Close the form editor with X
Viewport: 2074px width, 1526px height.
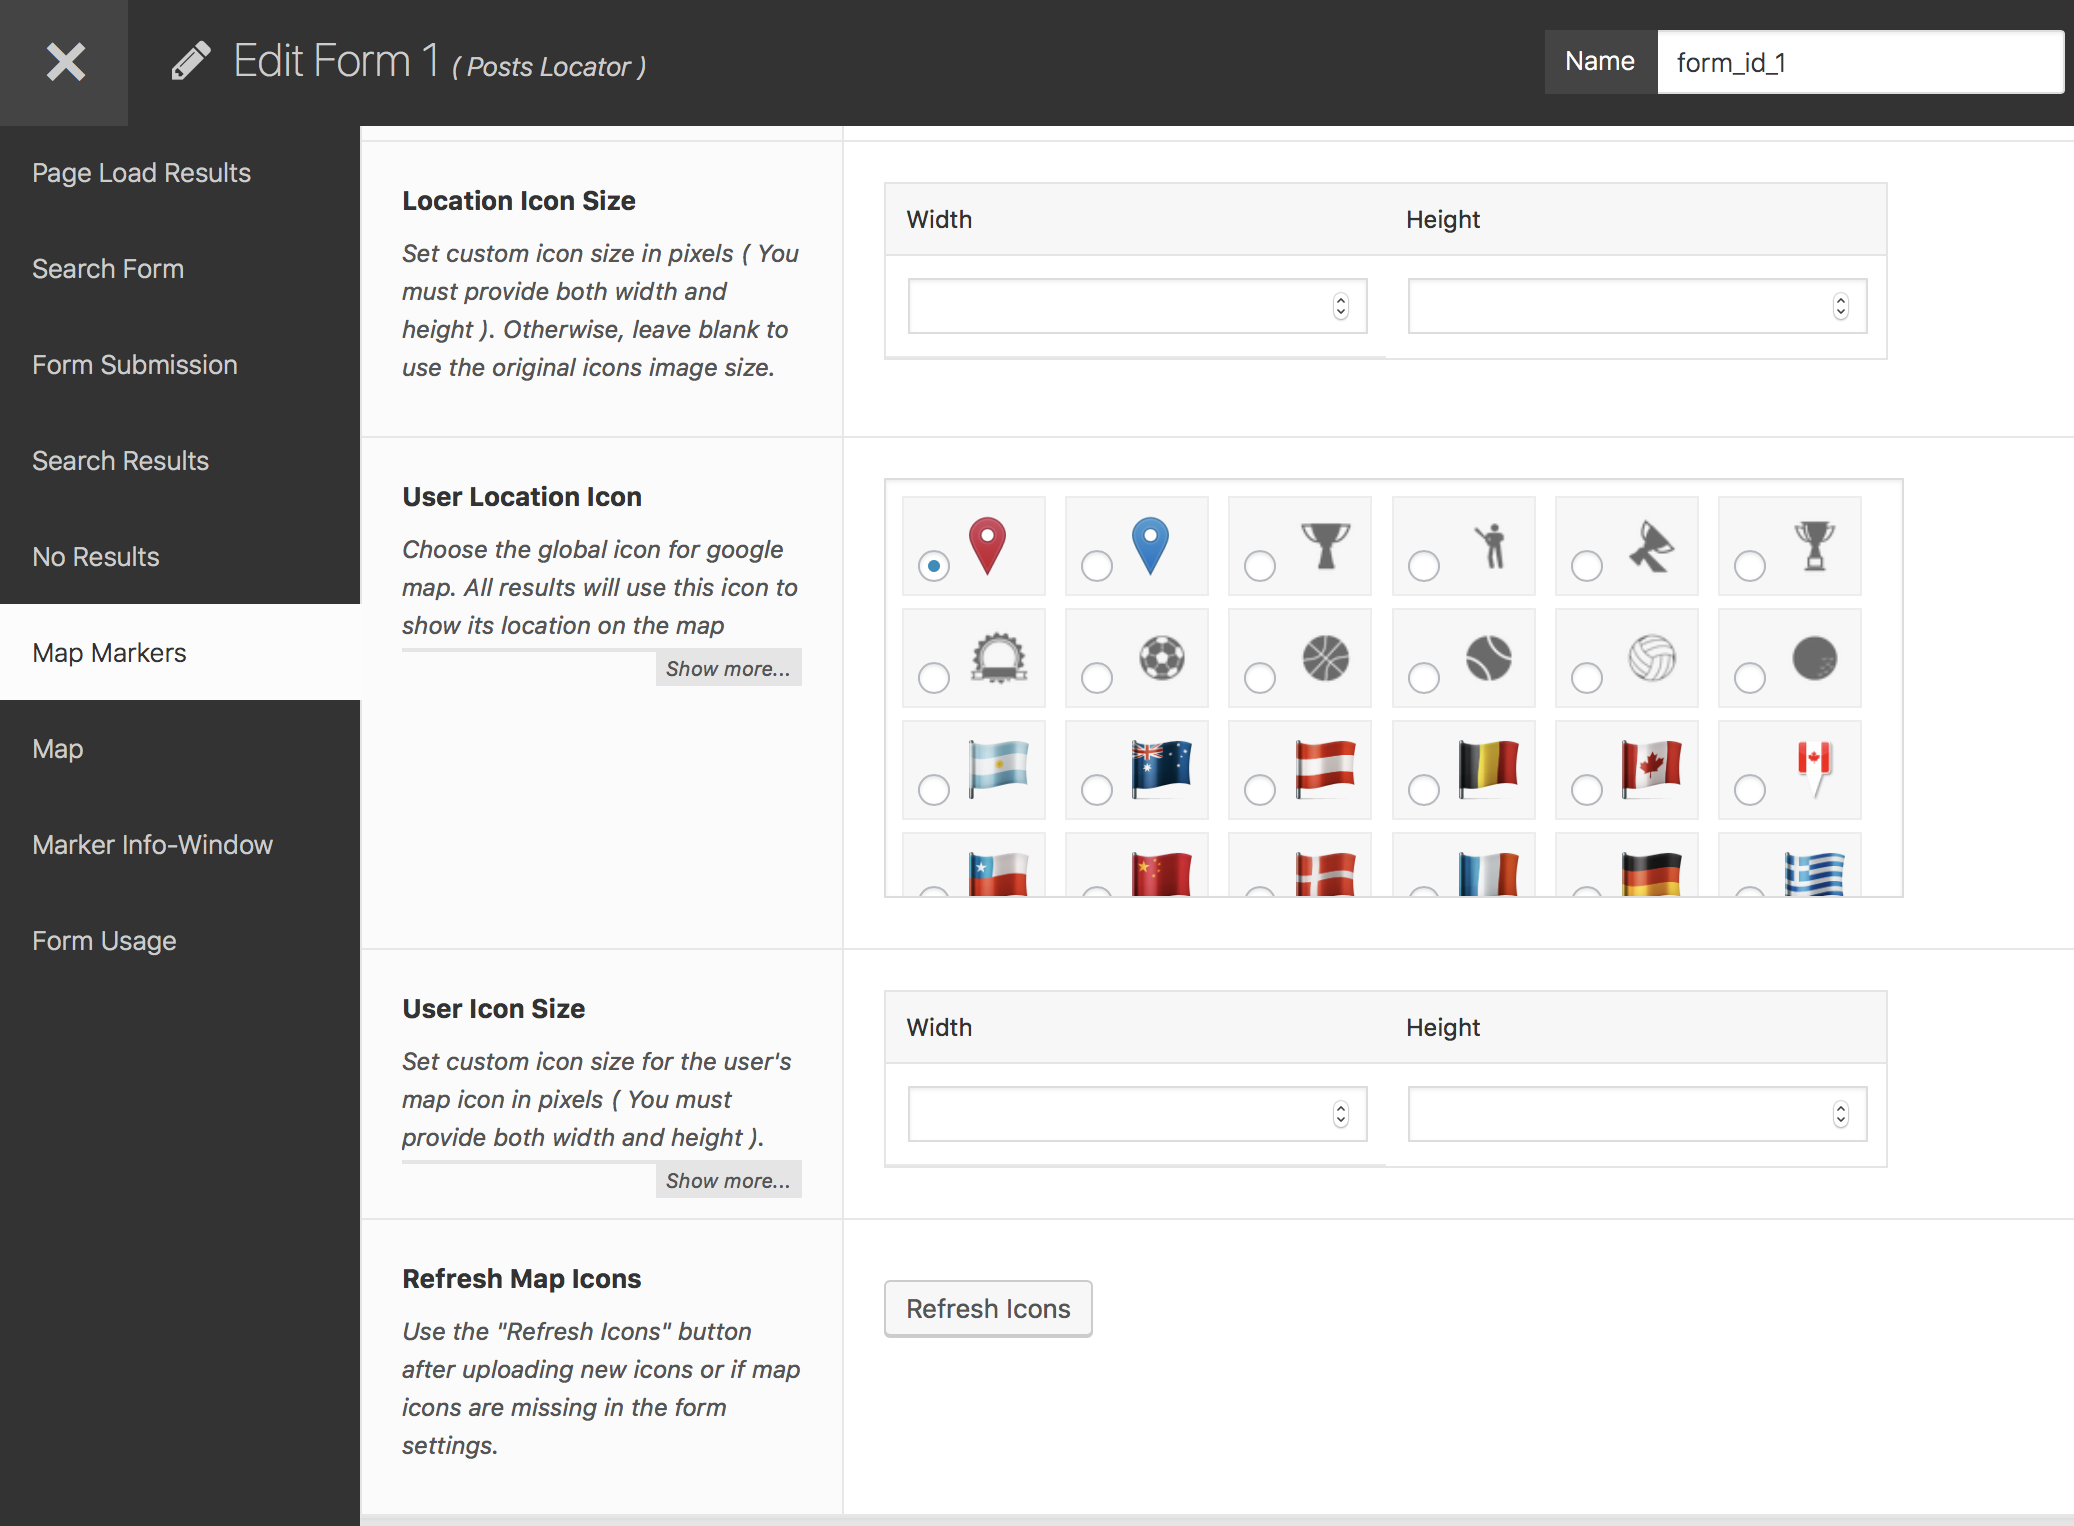65,62
